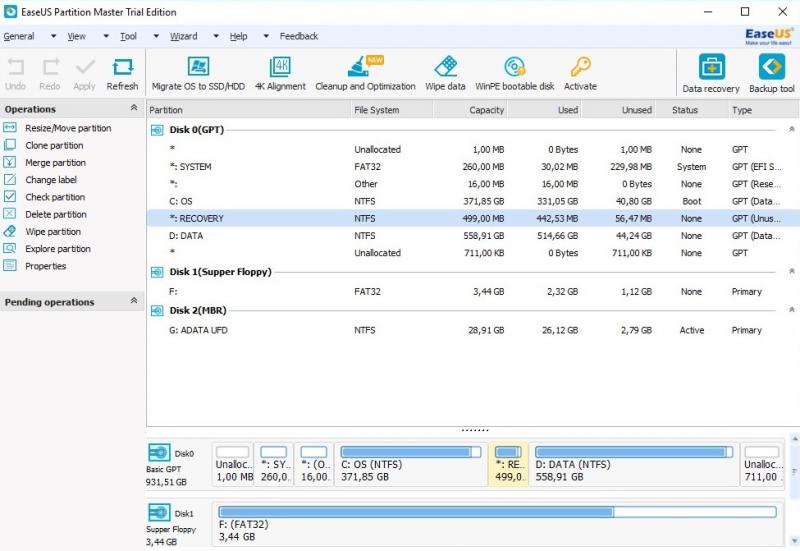Collapse the Disk 0(GPT) group
Screen dimensions: 800x551
pos(792,130)
